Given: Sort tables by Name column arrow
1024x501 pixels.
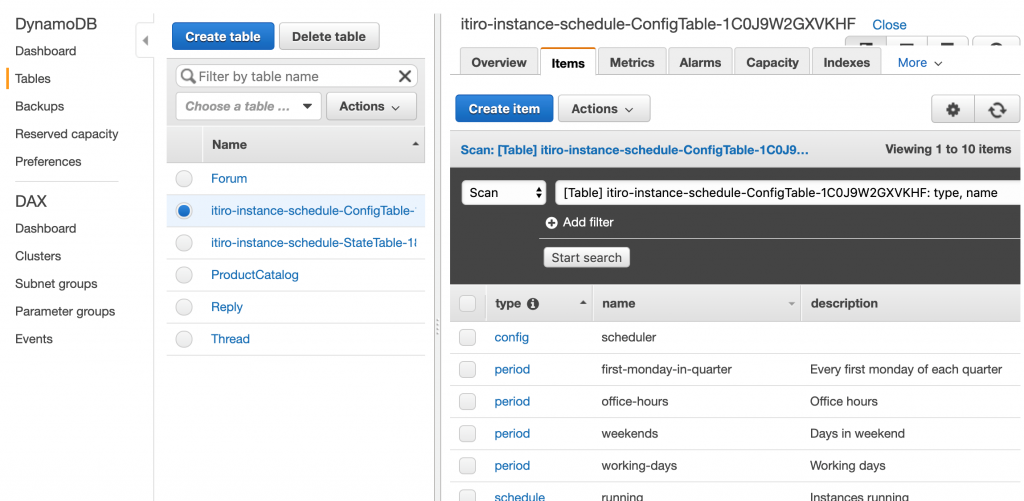Looking at the screenshot, I should (416, 145).
